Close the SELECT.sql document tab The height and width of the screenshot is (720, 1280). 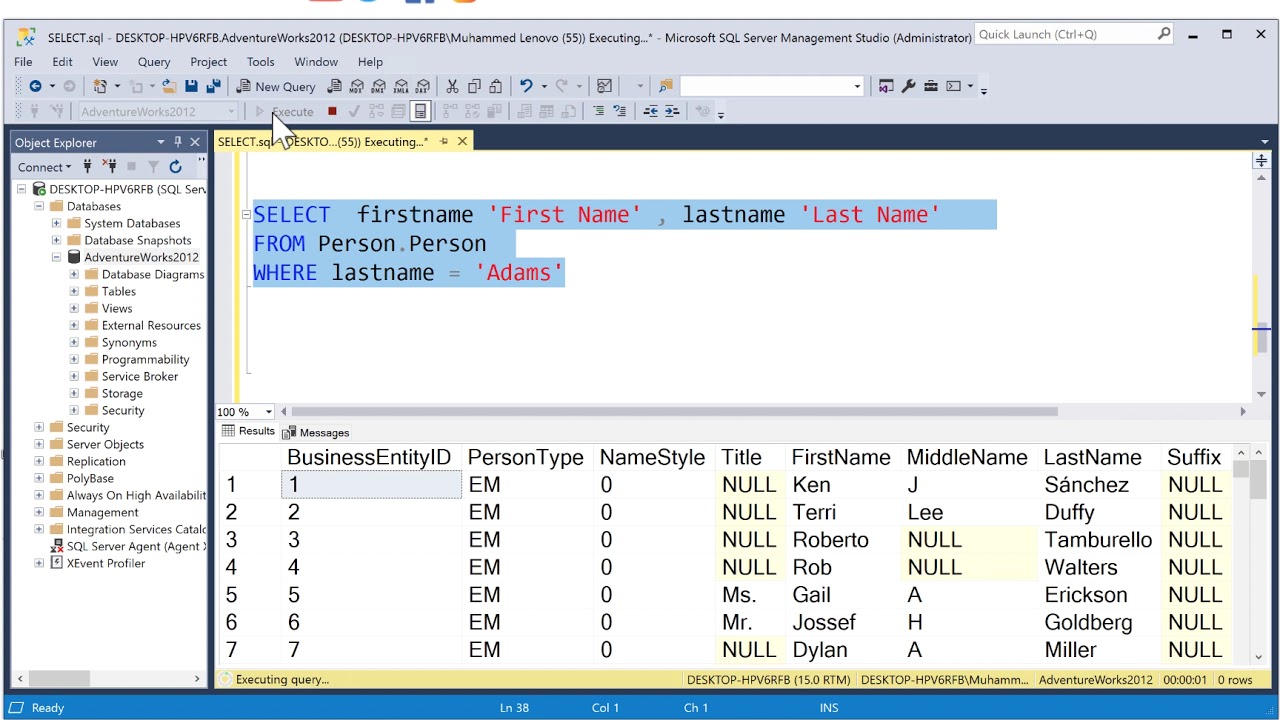(x=462, y=141)
